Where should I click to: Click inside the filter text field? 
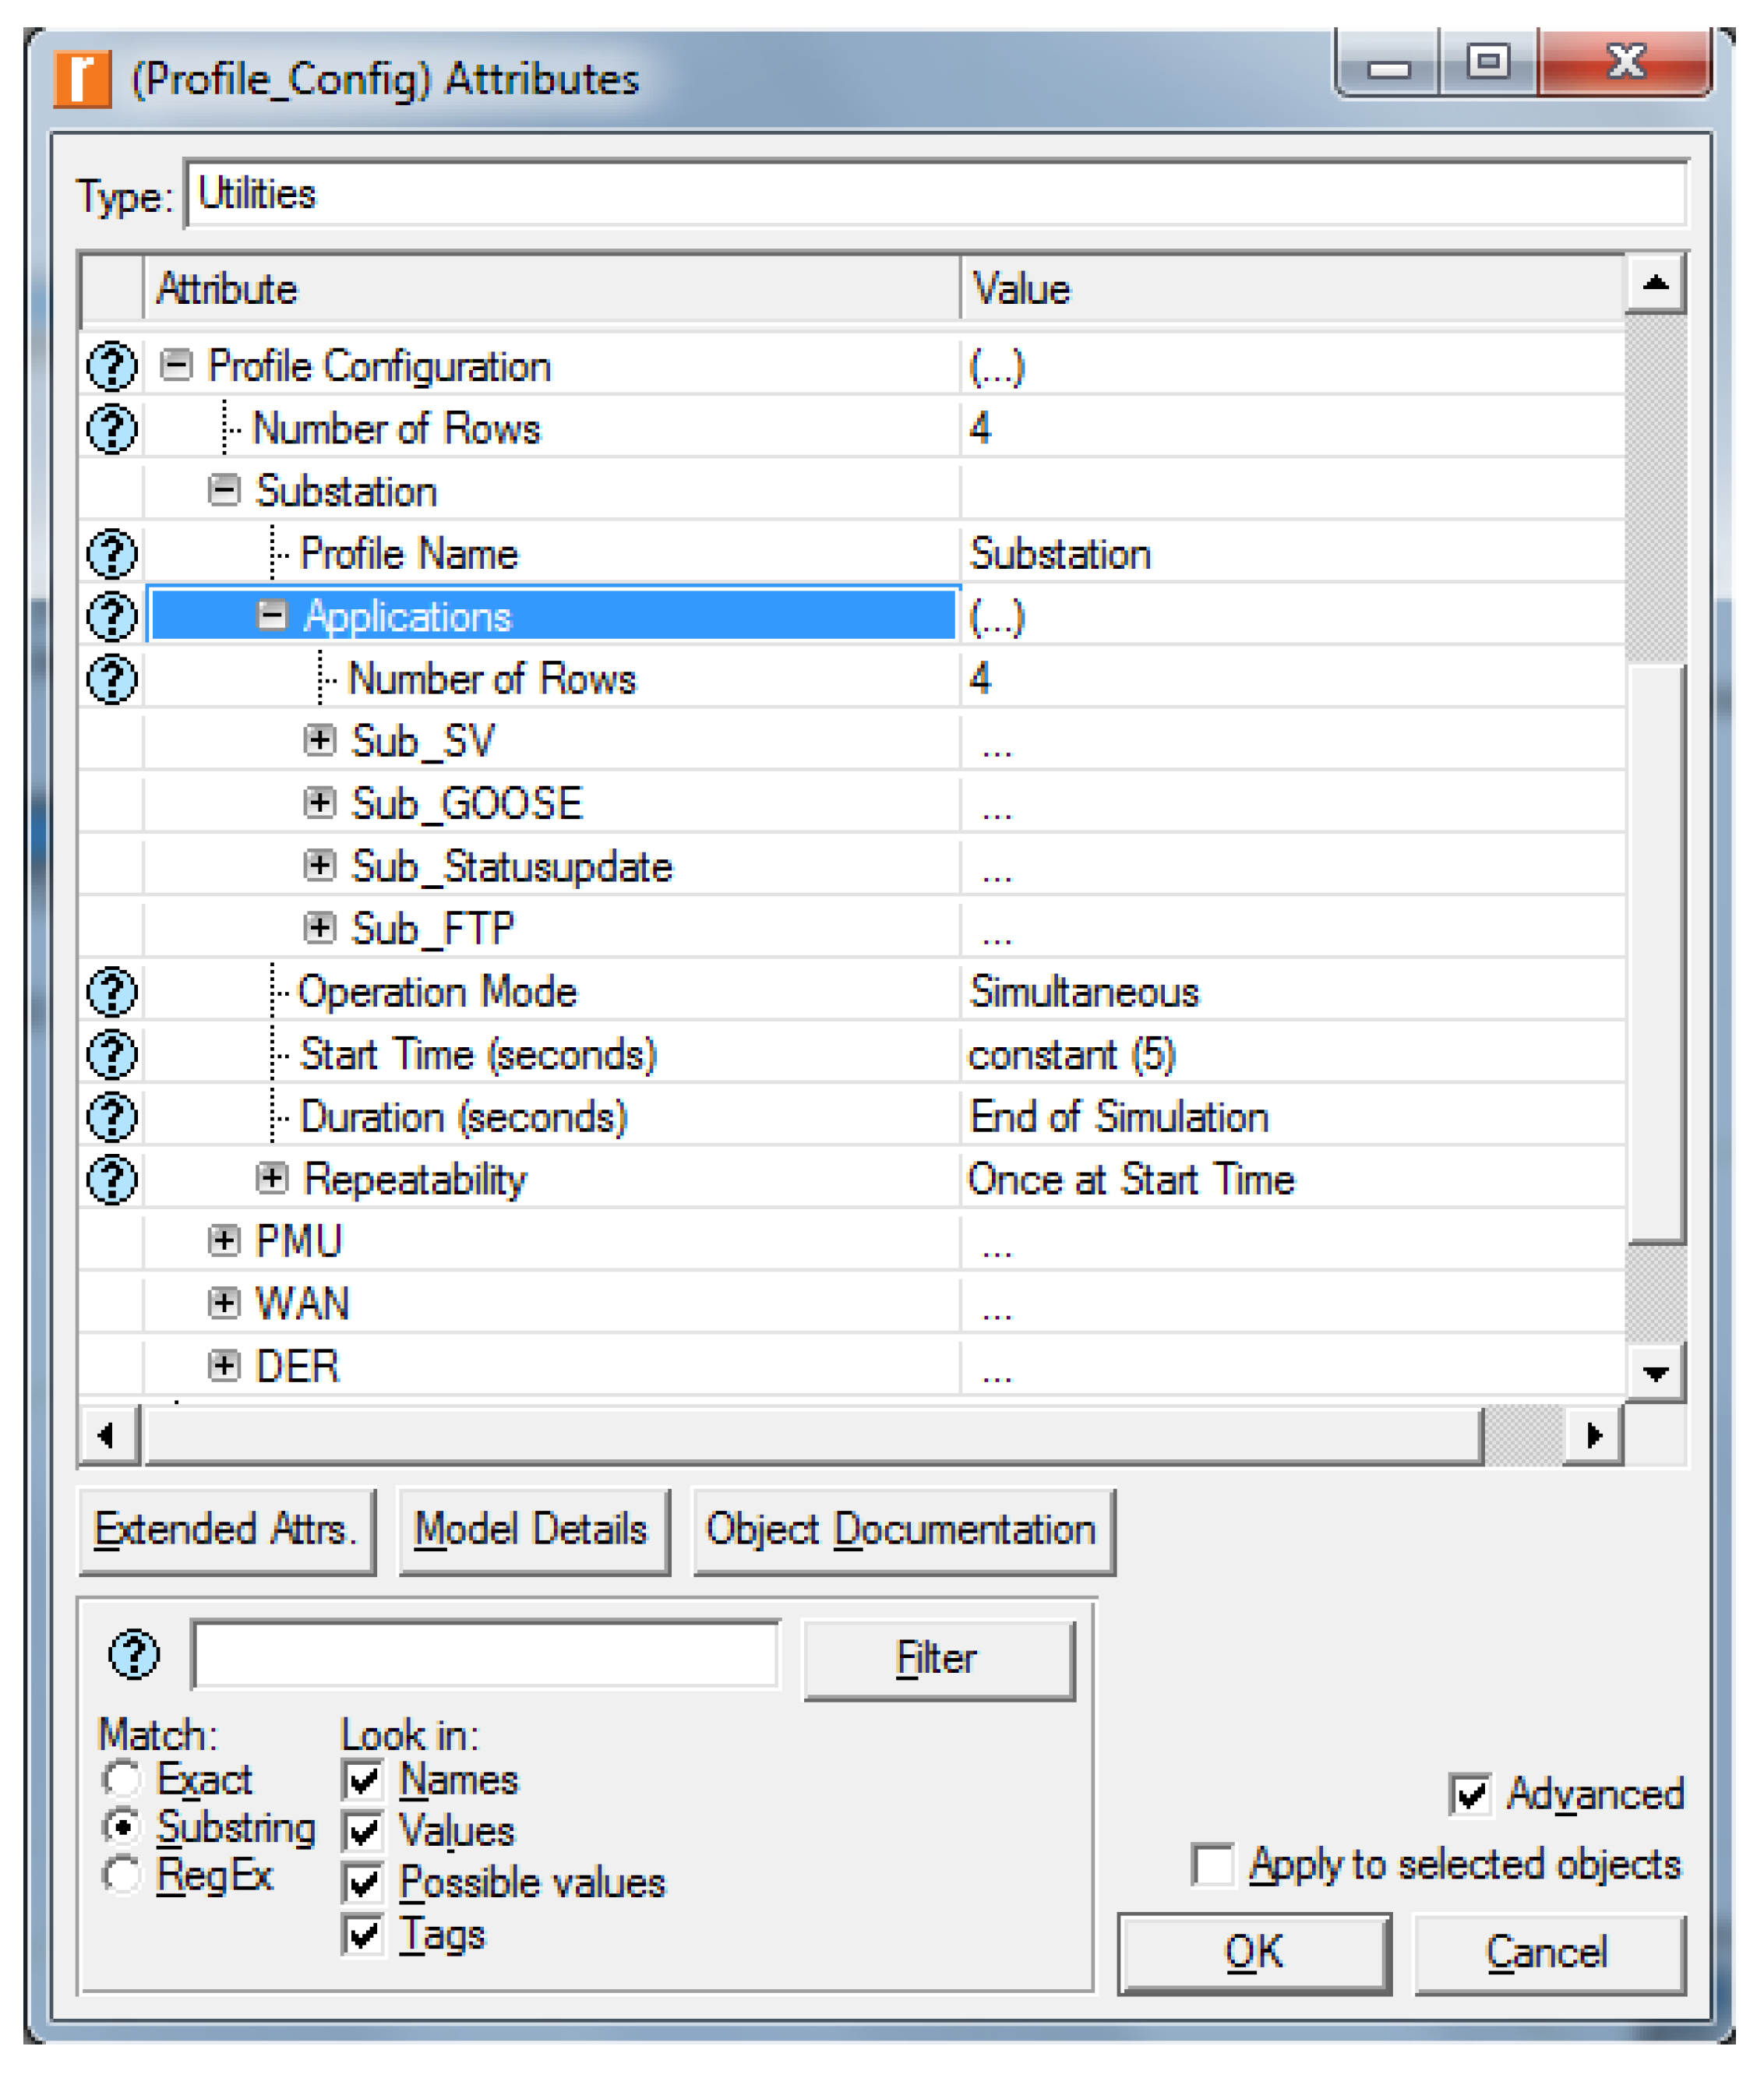pyautogui.click(x=485, y=1655)
